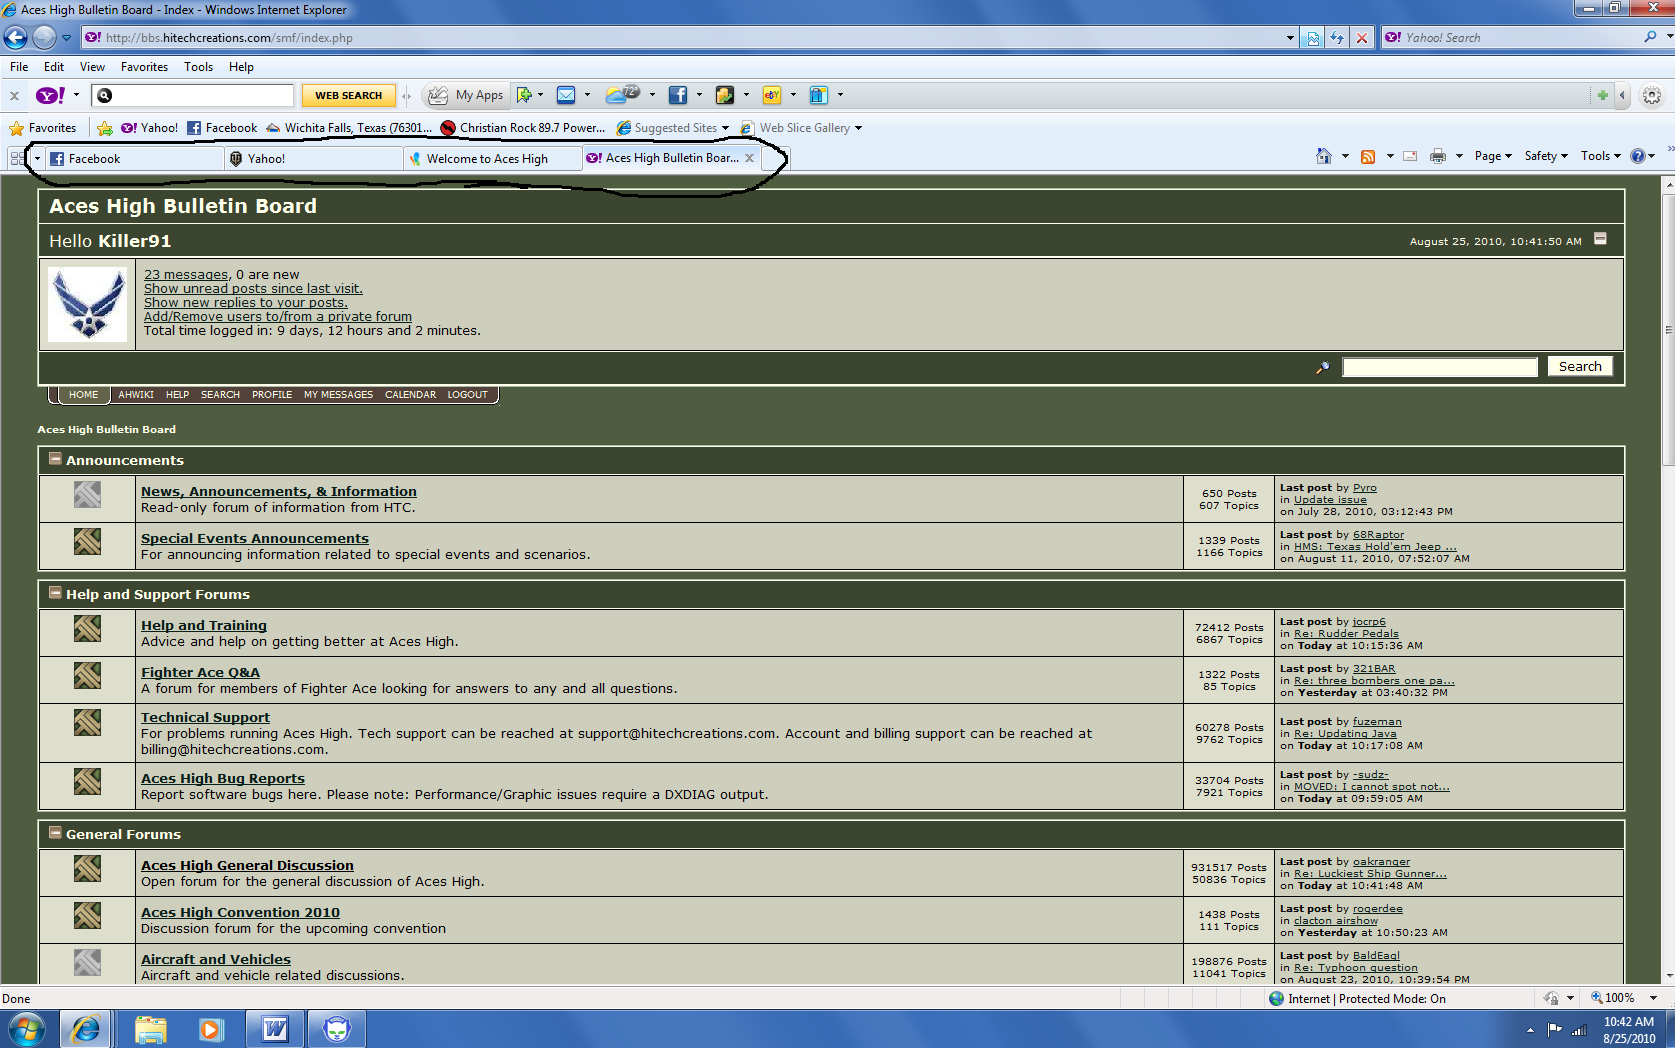Open the News, Announcements, & Information board
The height and width of the screenshot is (1048, 1675).
tap(279, 491)
